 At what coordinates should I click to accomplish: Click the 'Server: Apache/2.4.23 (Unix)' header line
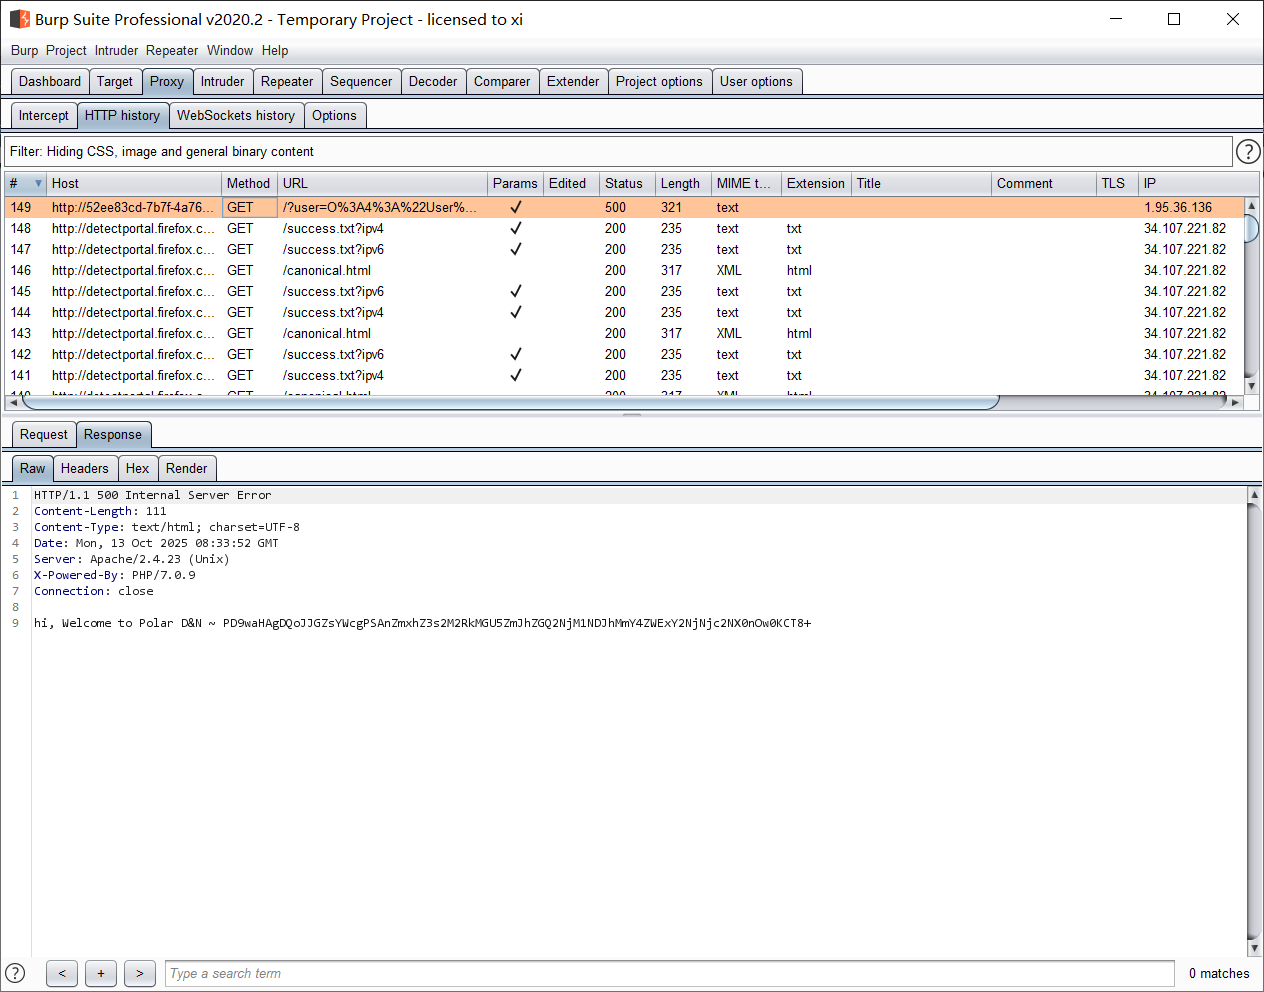[132, 559]
